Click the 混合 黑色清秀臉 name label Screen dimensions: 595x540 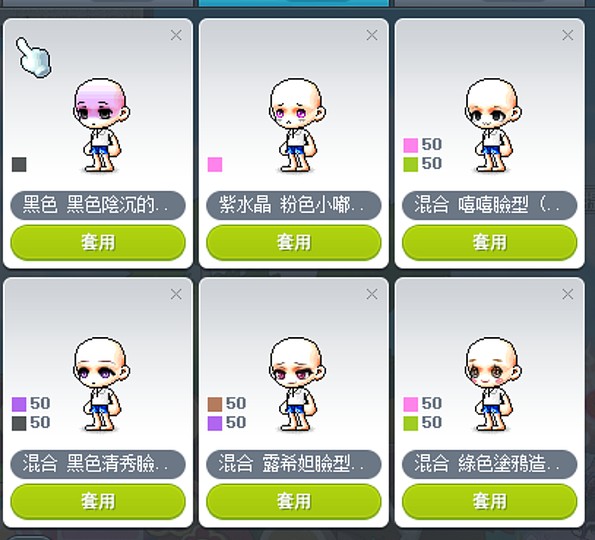click(98, 464)
